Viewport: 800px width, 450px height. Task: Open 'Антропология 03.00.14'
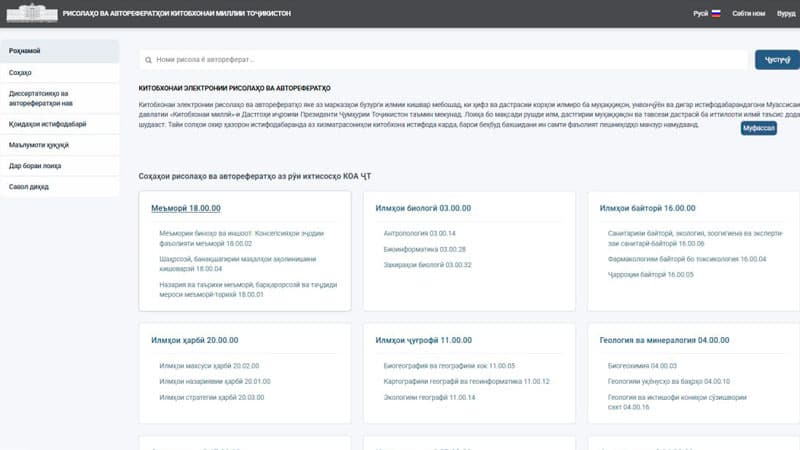419,233
